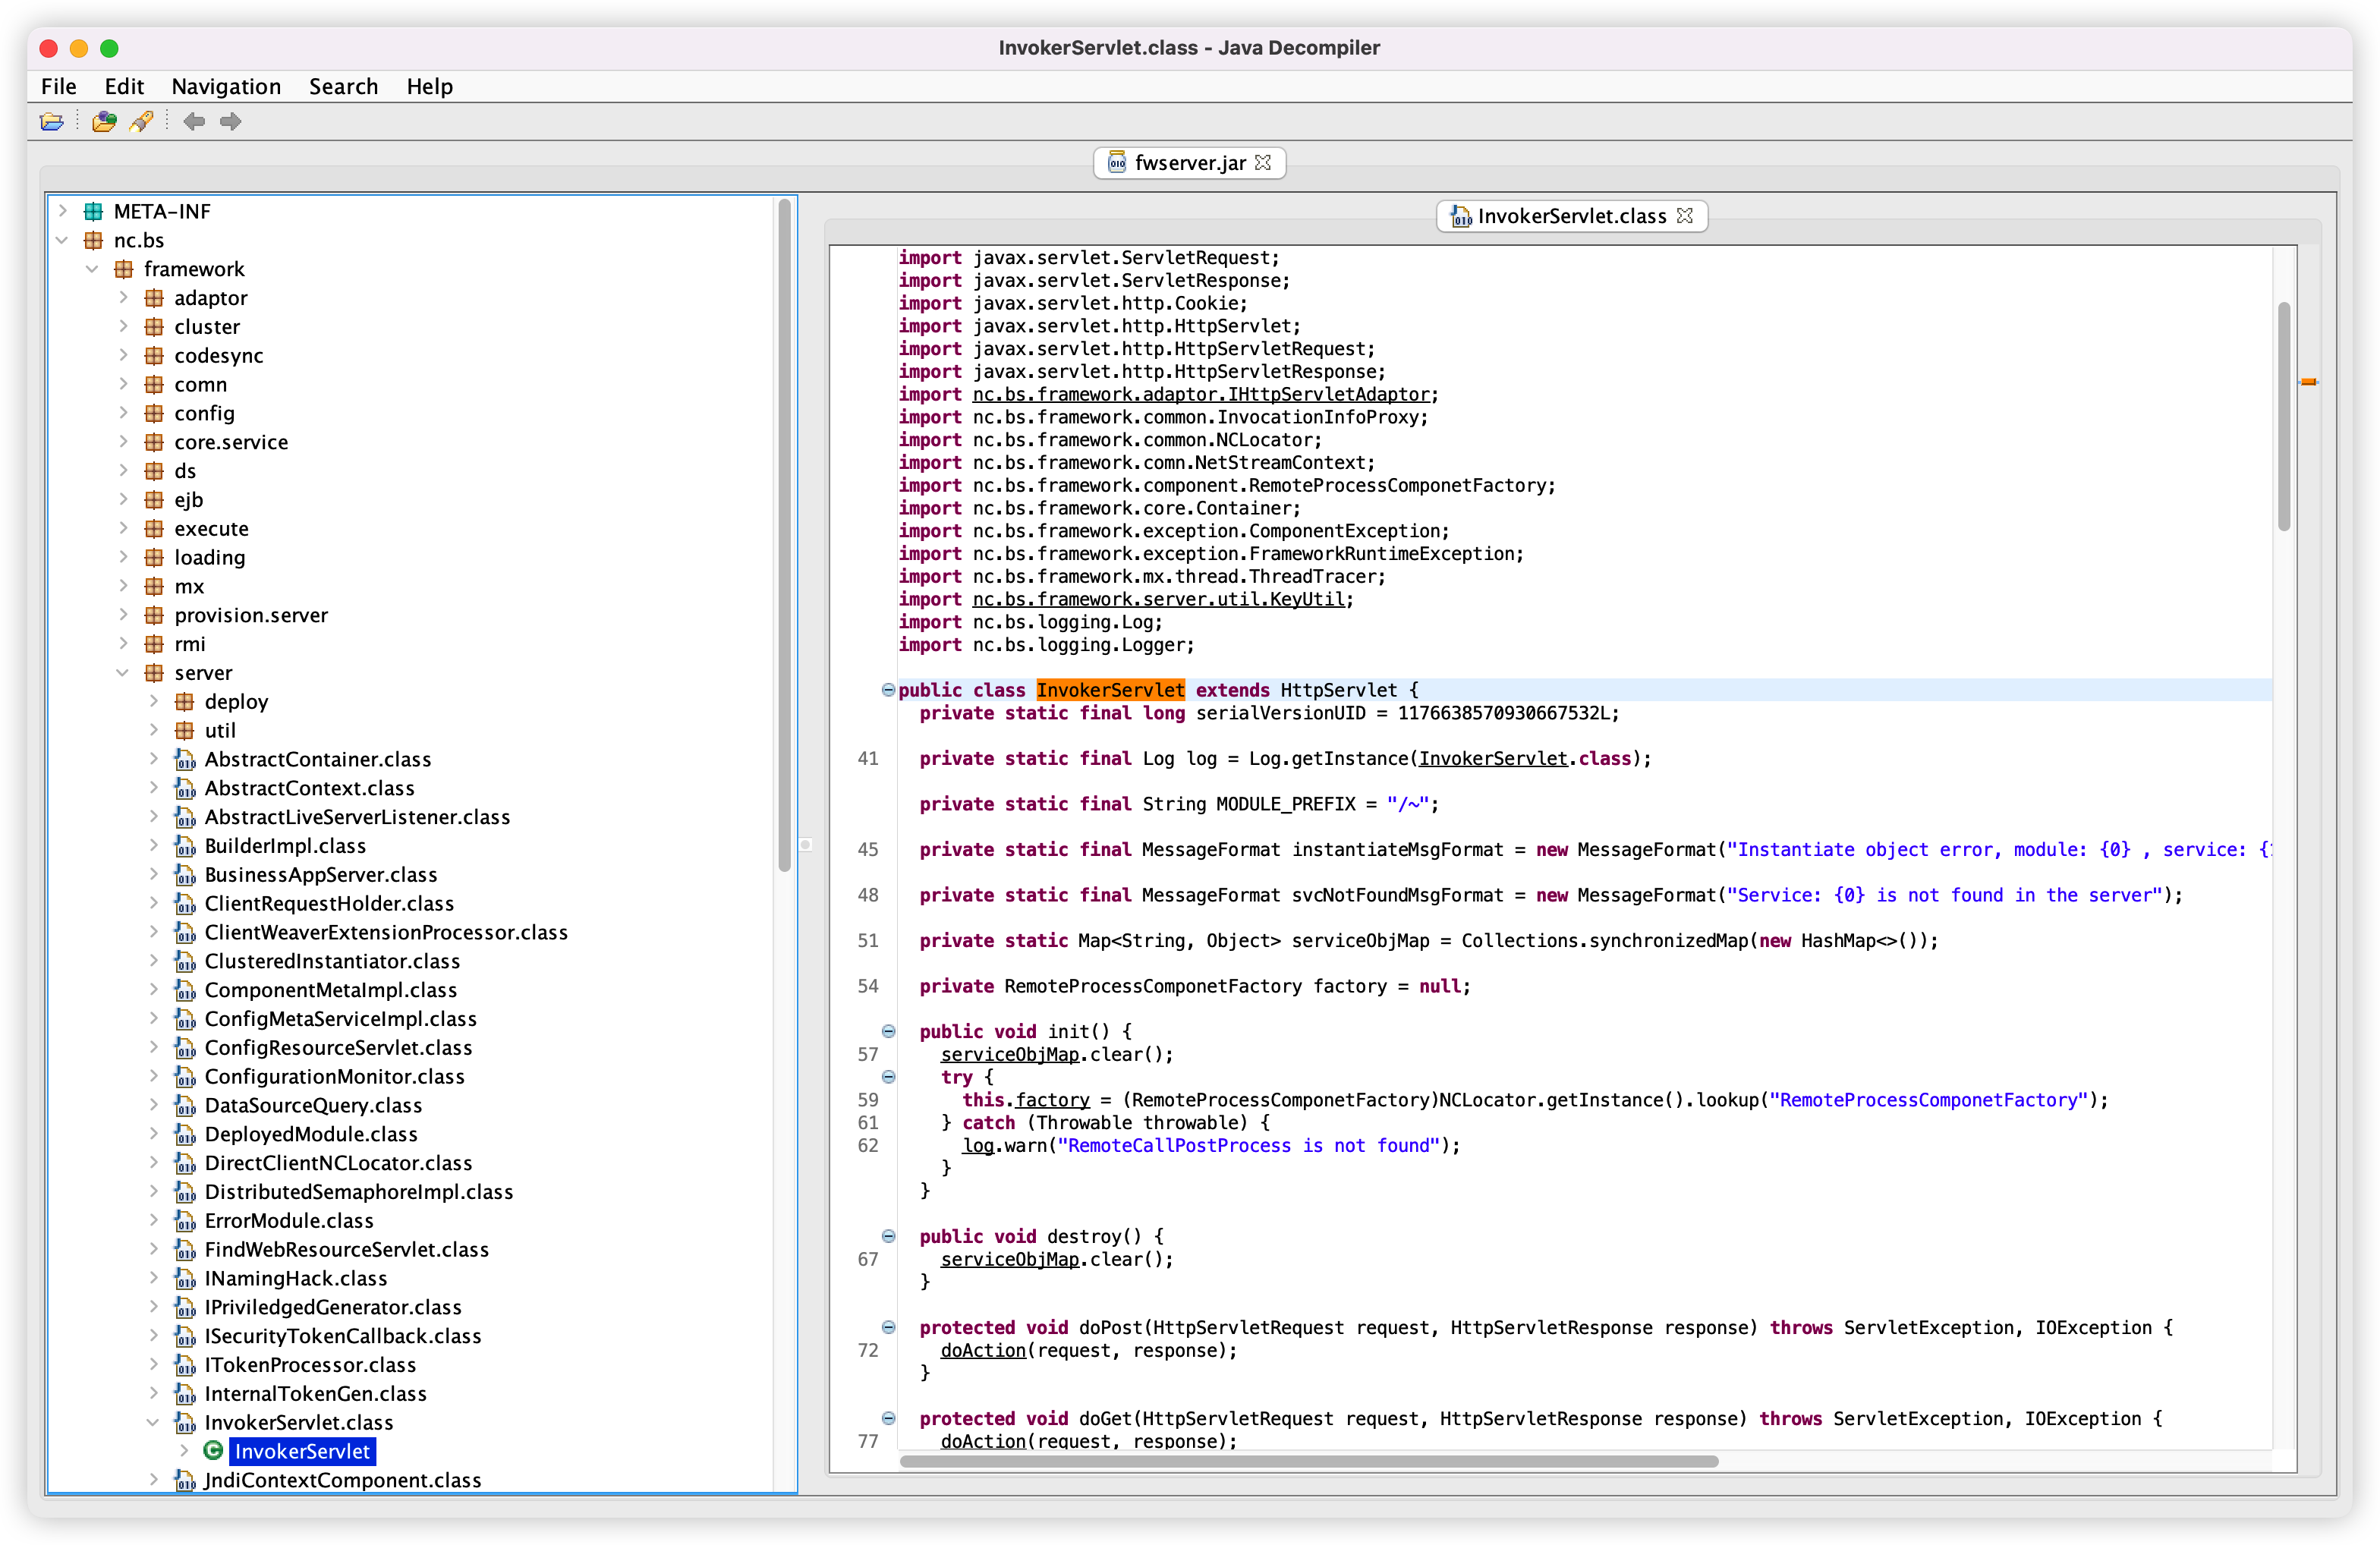The height and width of the screenshot is (1545, 2380).
Task: Collapse the try block code fold
Action: (888, 1077)
